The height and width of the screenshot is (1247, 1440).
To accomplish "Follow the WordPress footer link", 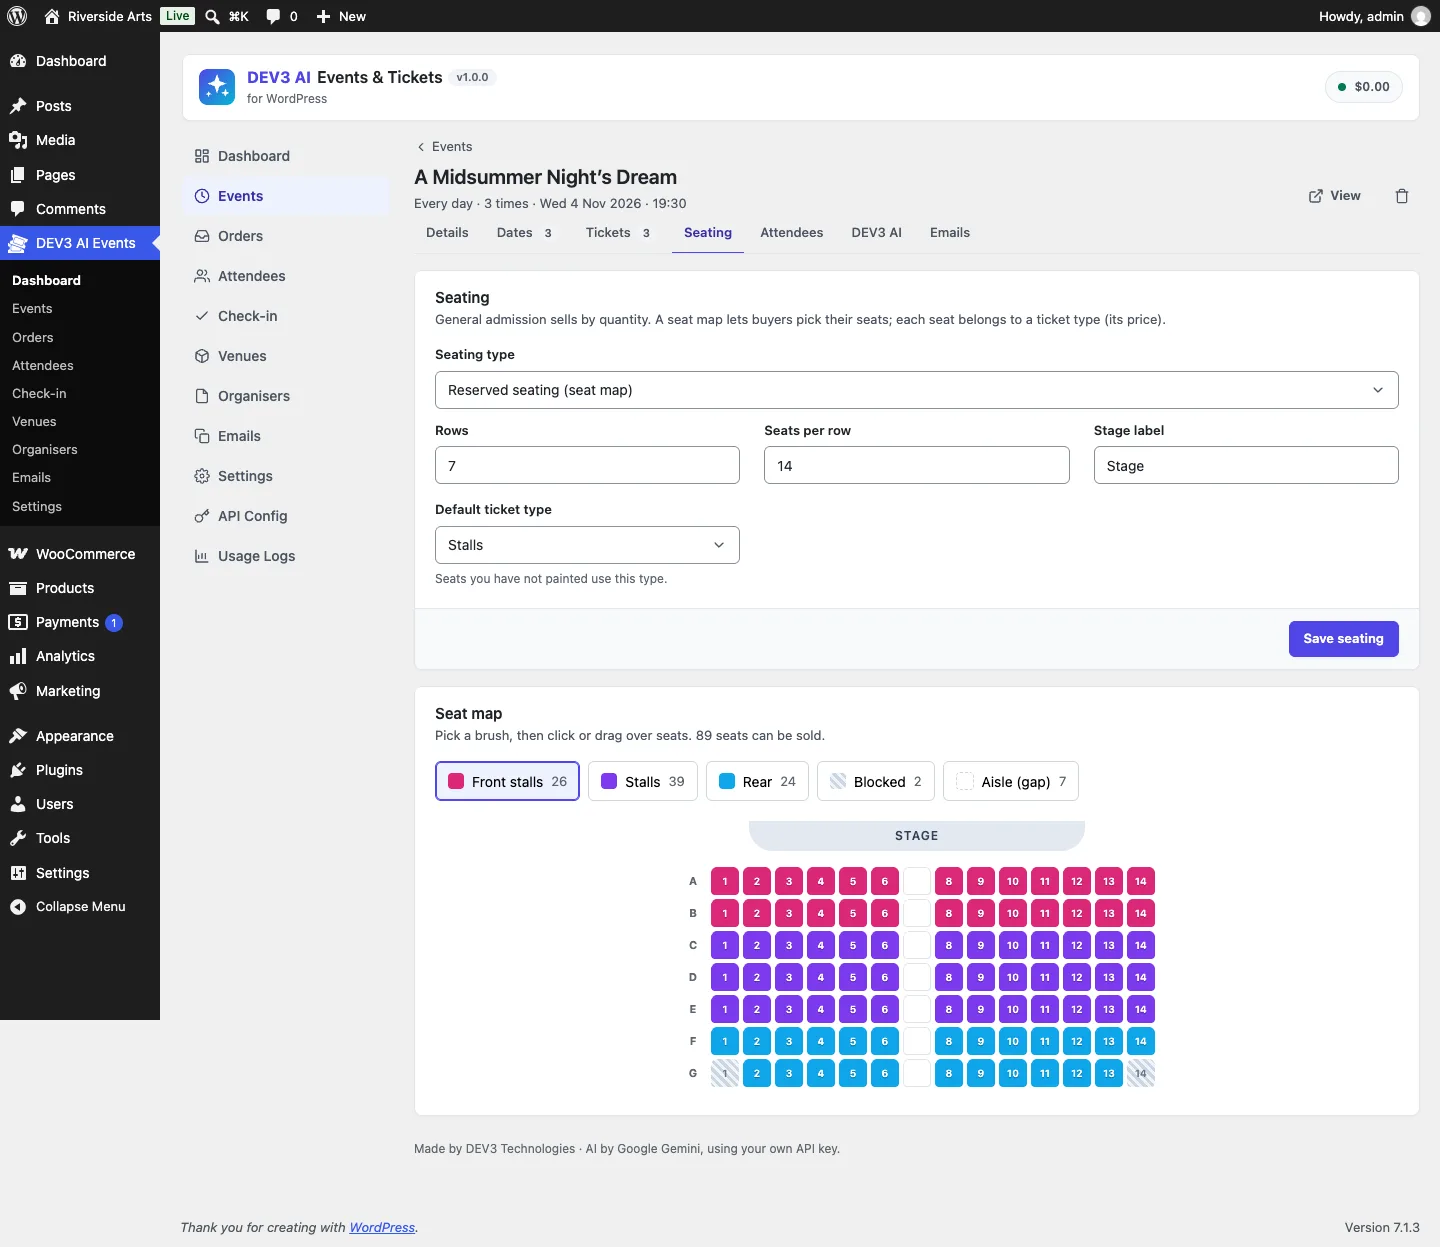I will tap(382, 1228).
